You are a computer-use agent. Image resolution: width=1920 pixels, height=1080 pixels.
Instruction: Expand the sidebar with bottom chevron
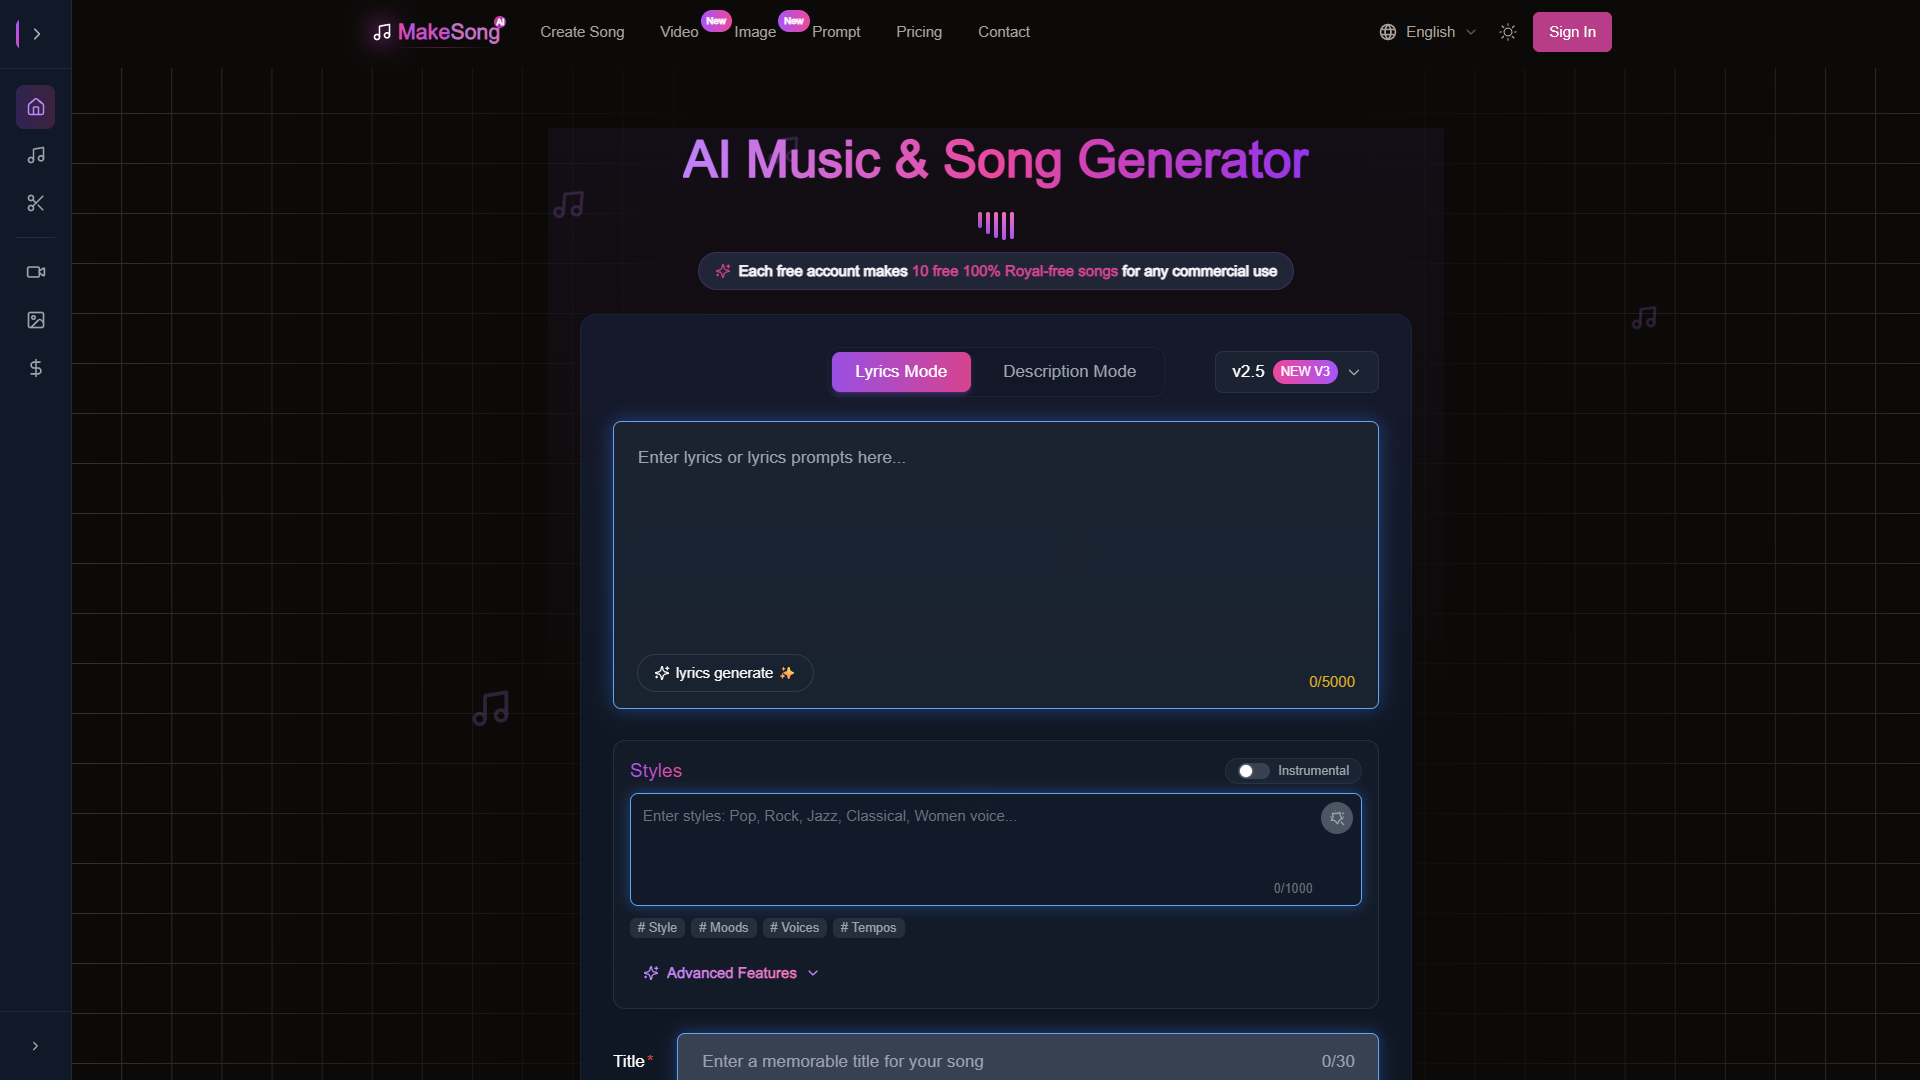[x=35, y=1046]
